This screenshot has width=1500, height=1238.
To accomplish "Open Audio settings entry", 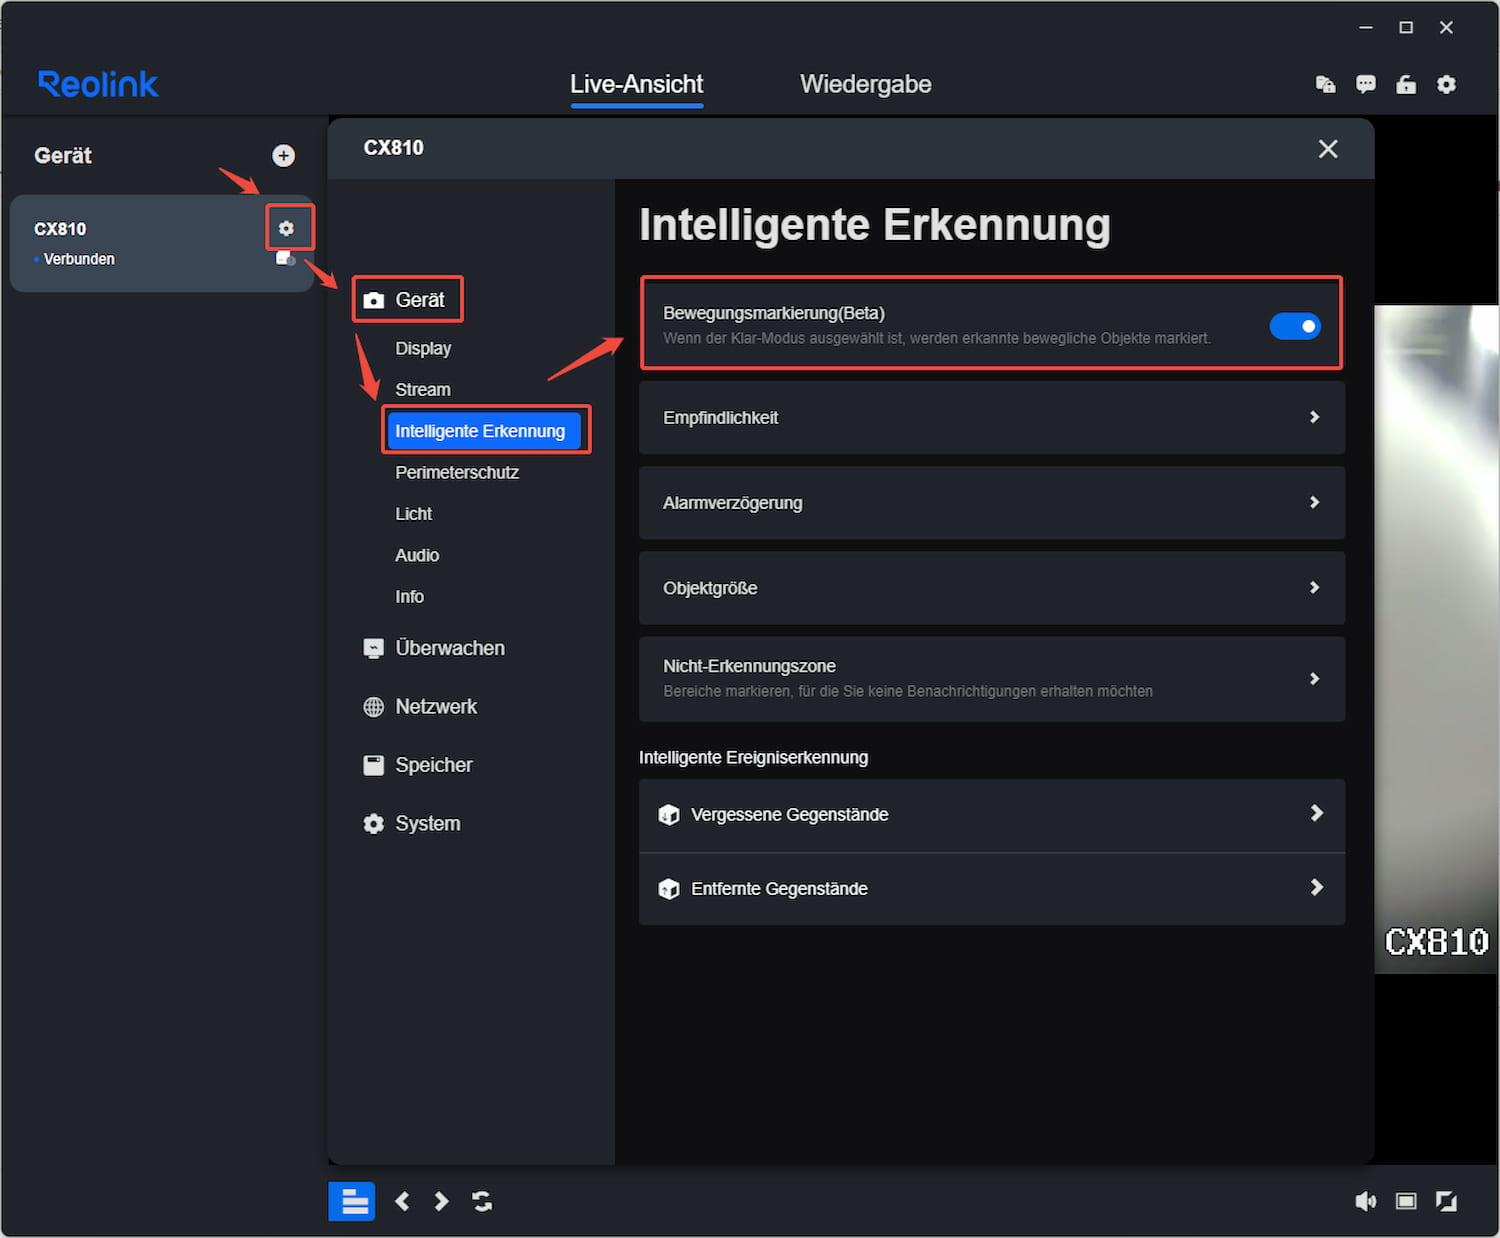I will point(417,555).
